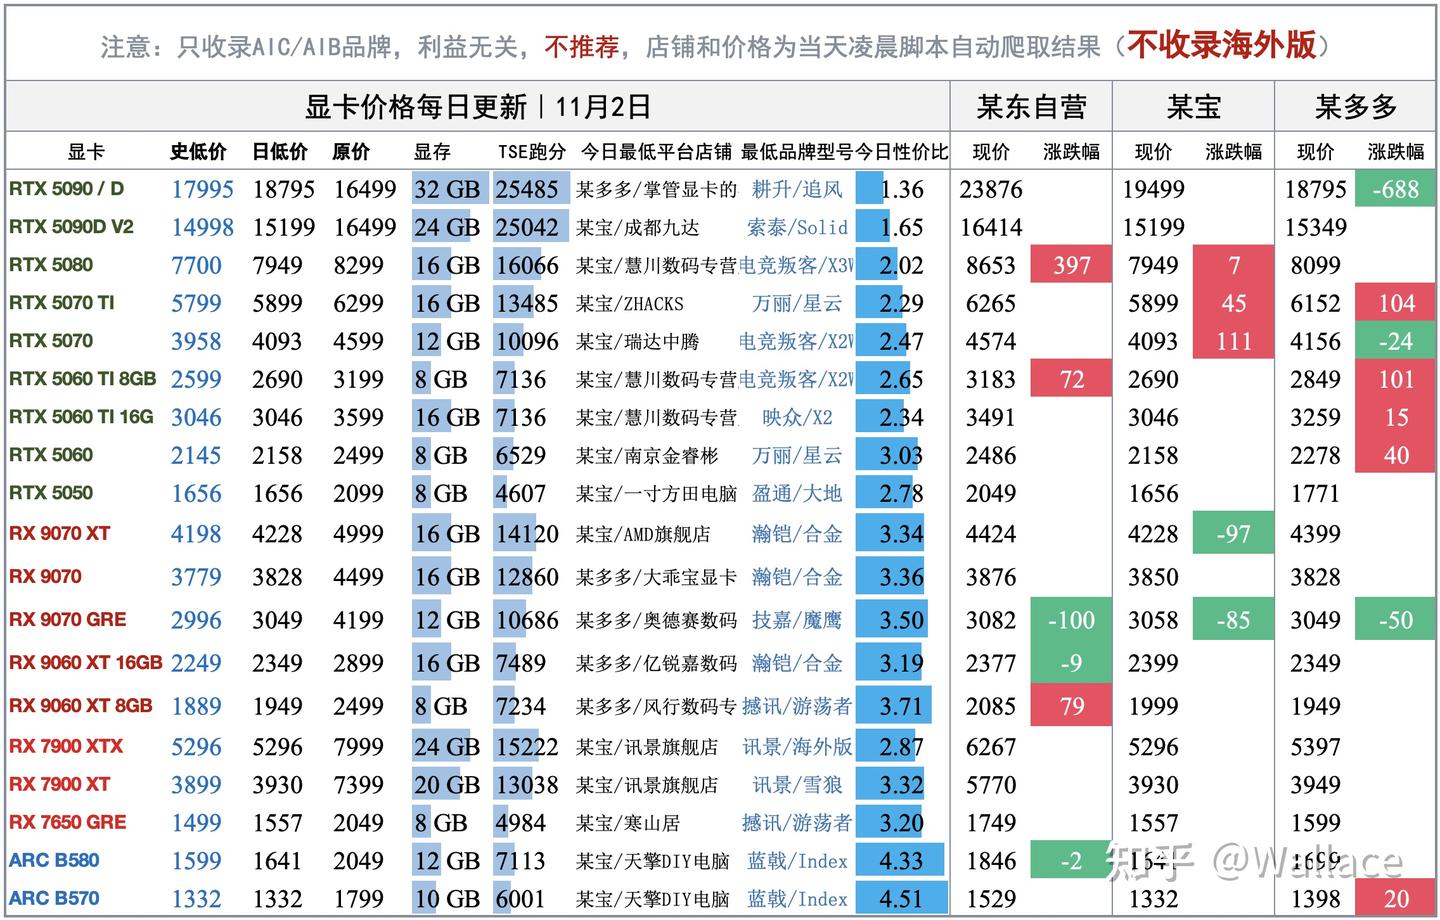Click the red 397 price rise cell for RTX 5080
Viewport: 1440px width, 920px height.
pyautogui.click(x=1070, y=265)
